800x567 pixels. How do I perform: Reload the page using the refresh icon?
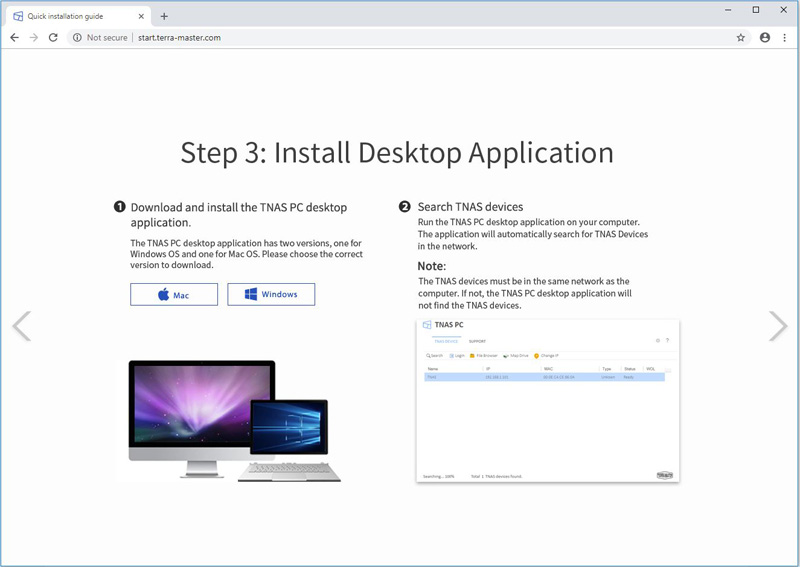tap(54, 38)
